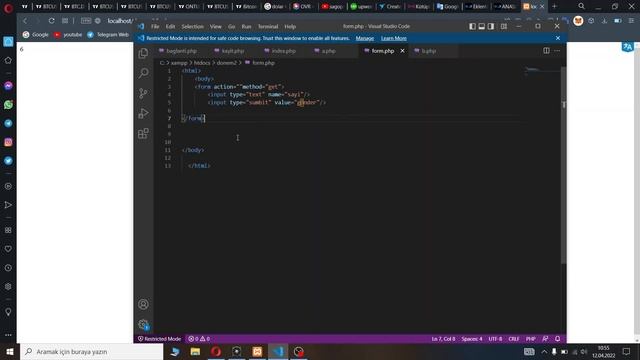
Task: Open the View menu
Action: [216, 27]
